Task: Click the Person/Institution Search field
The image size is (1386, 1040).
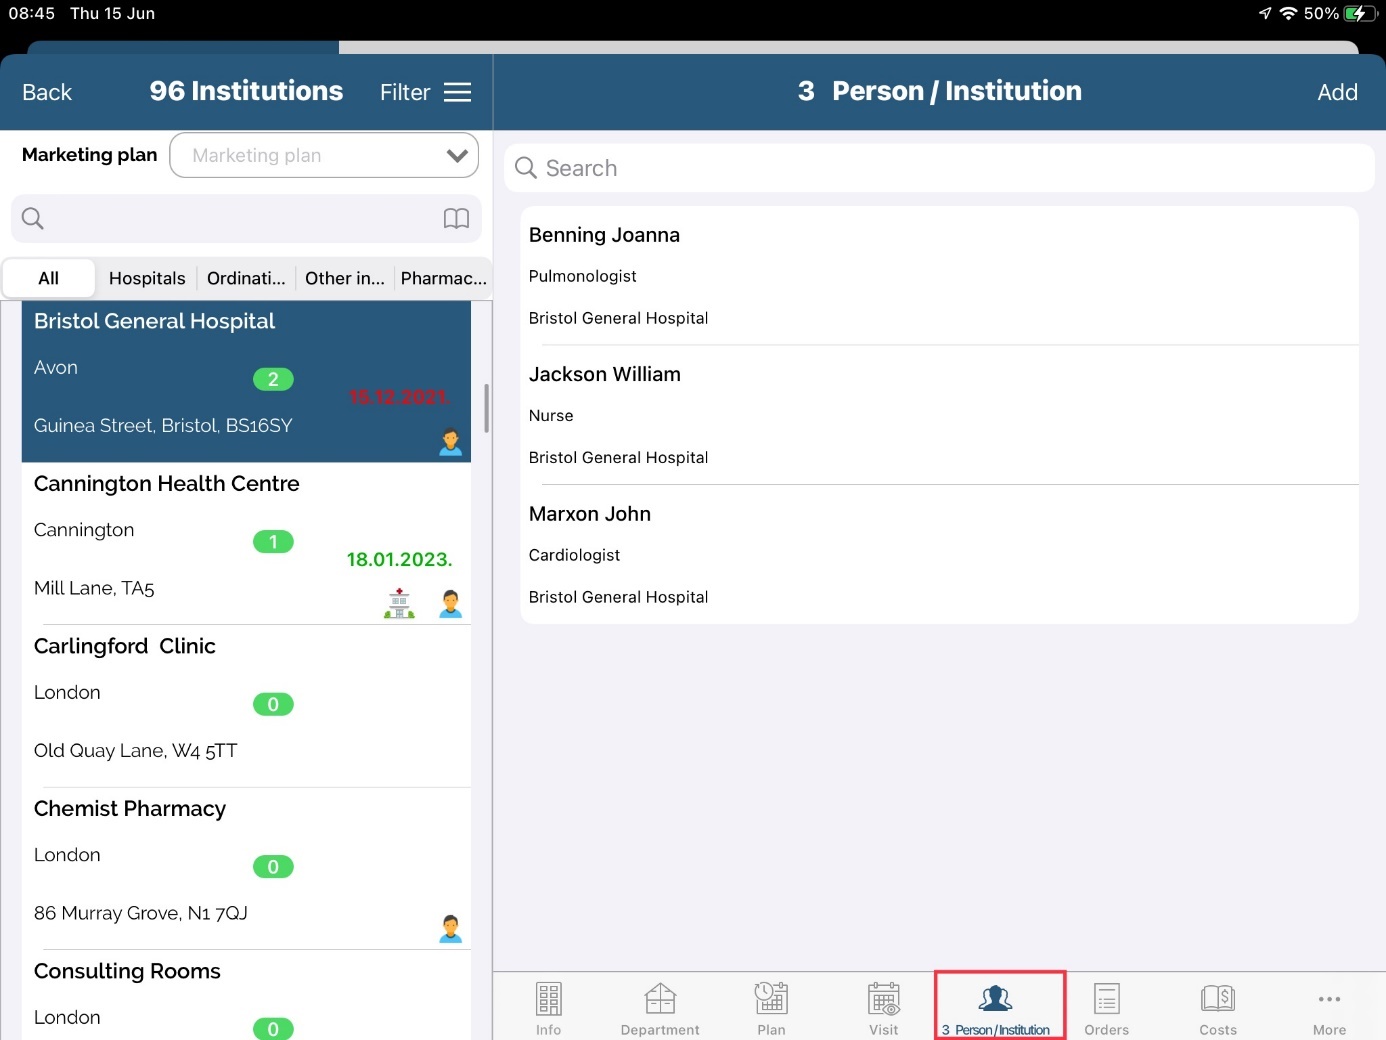Action: pos(940,168)
